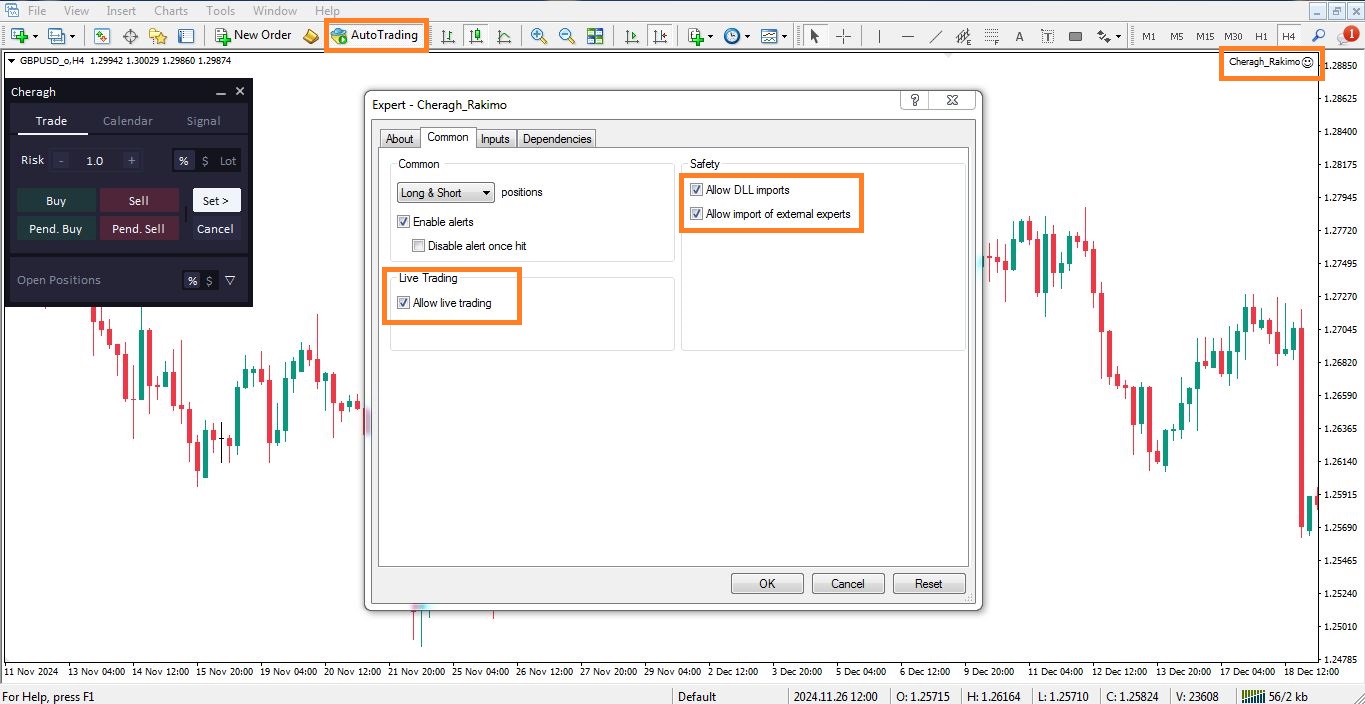Select the M15 timeframe button
This screenshot has height=704, width=1365.
(x=1205, y=36)
